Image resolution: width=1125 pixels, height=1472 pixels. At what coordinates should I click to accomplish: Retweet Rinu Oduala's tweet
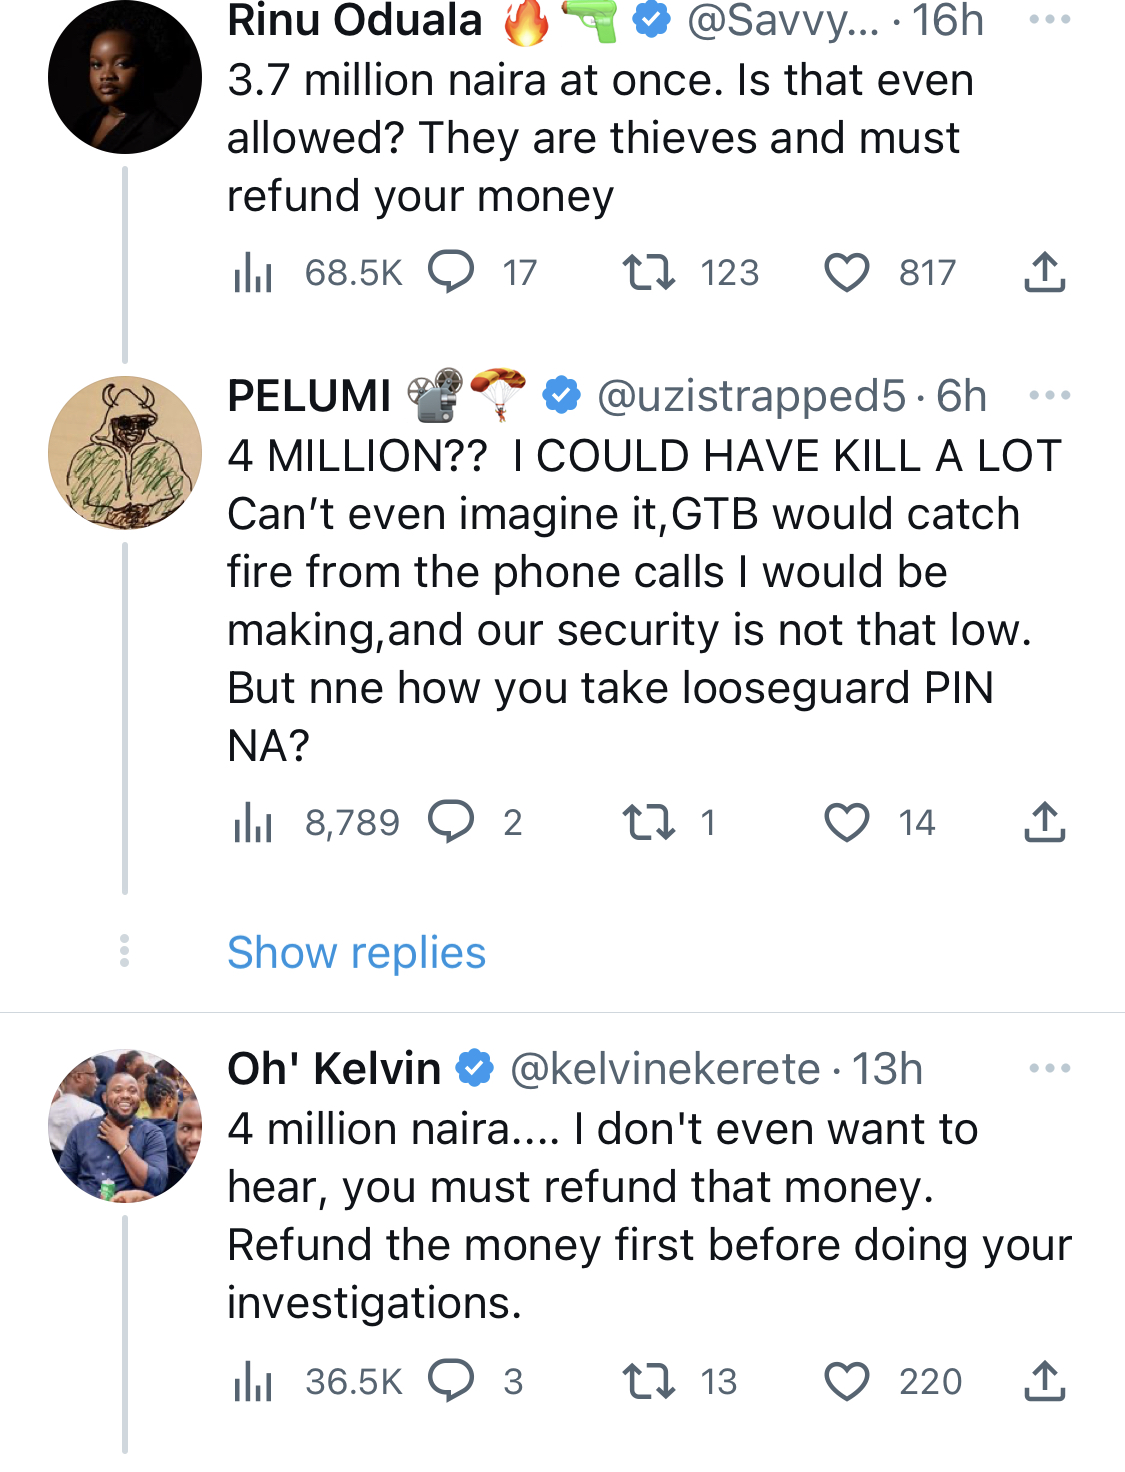[648, 272]
